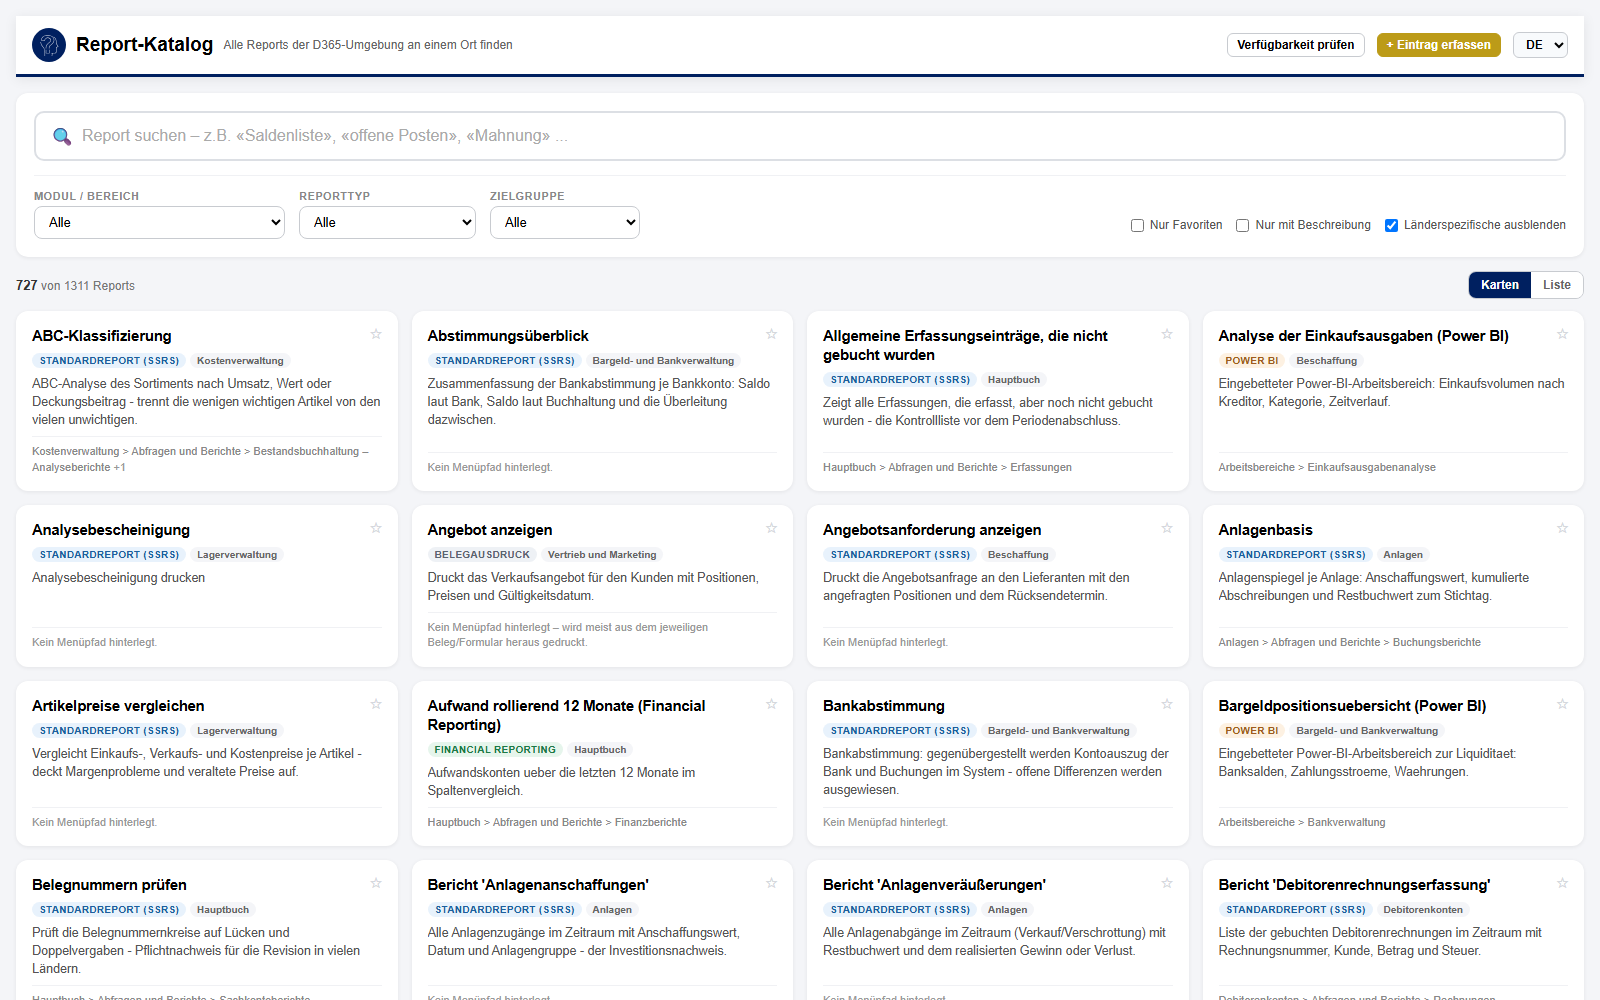Click Report-Katalog heading text
This screenshot has height=1000, width=1600.
click(144, 45)
